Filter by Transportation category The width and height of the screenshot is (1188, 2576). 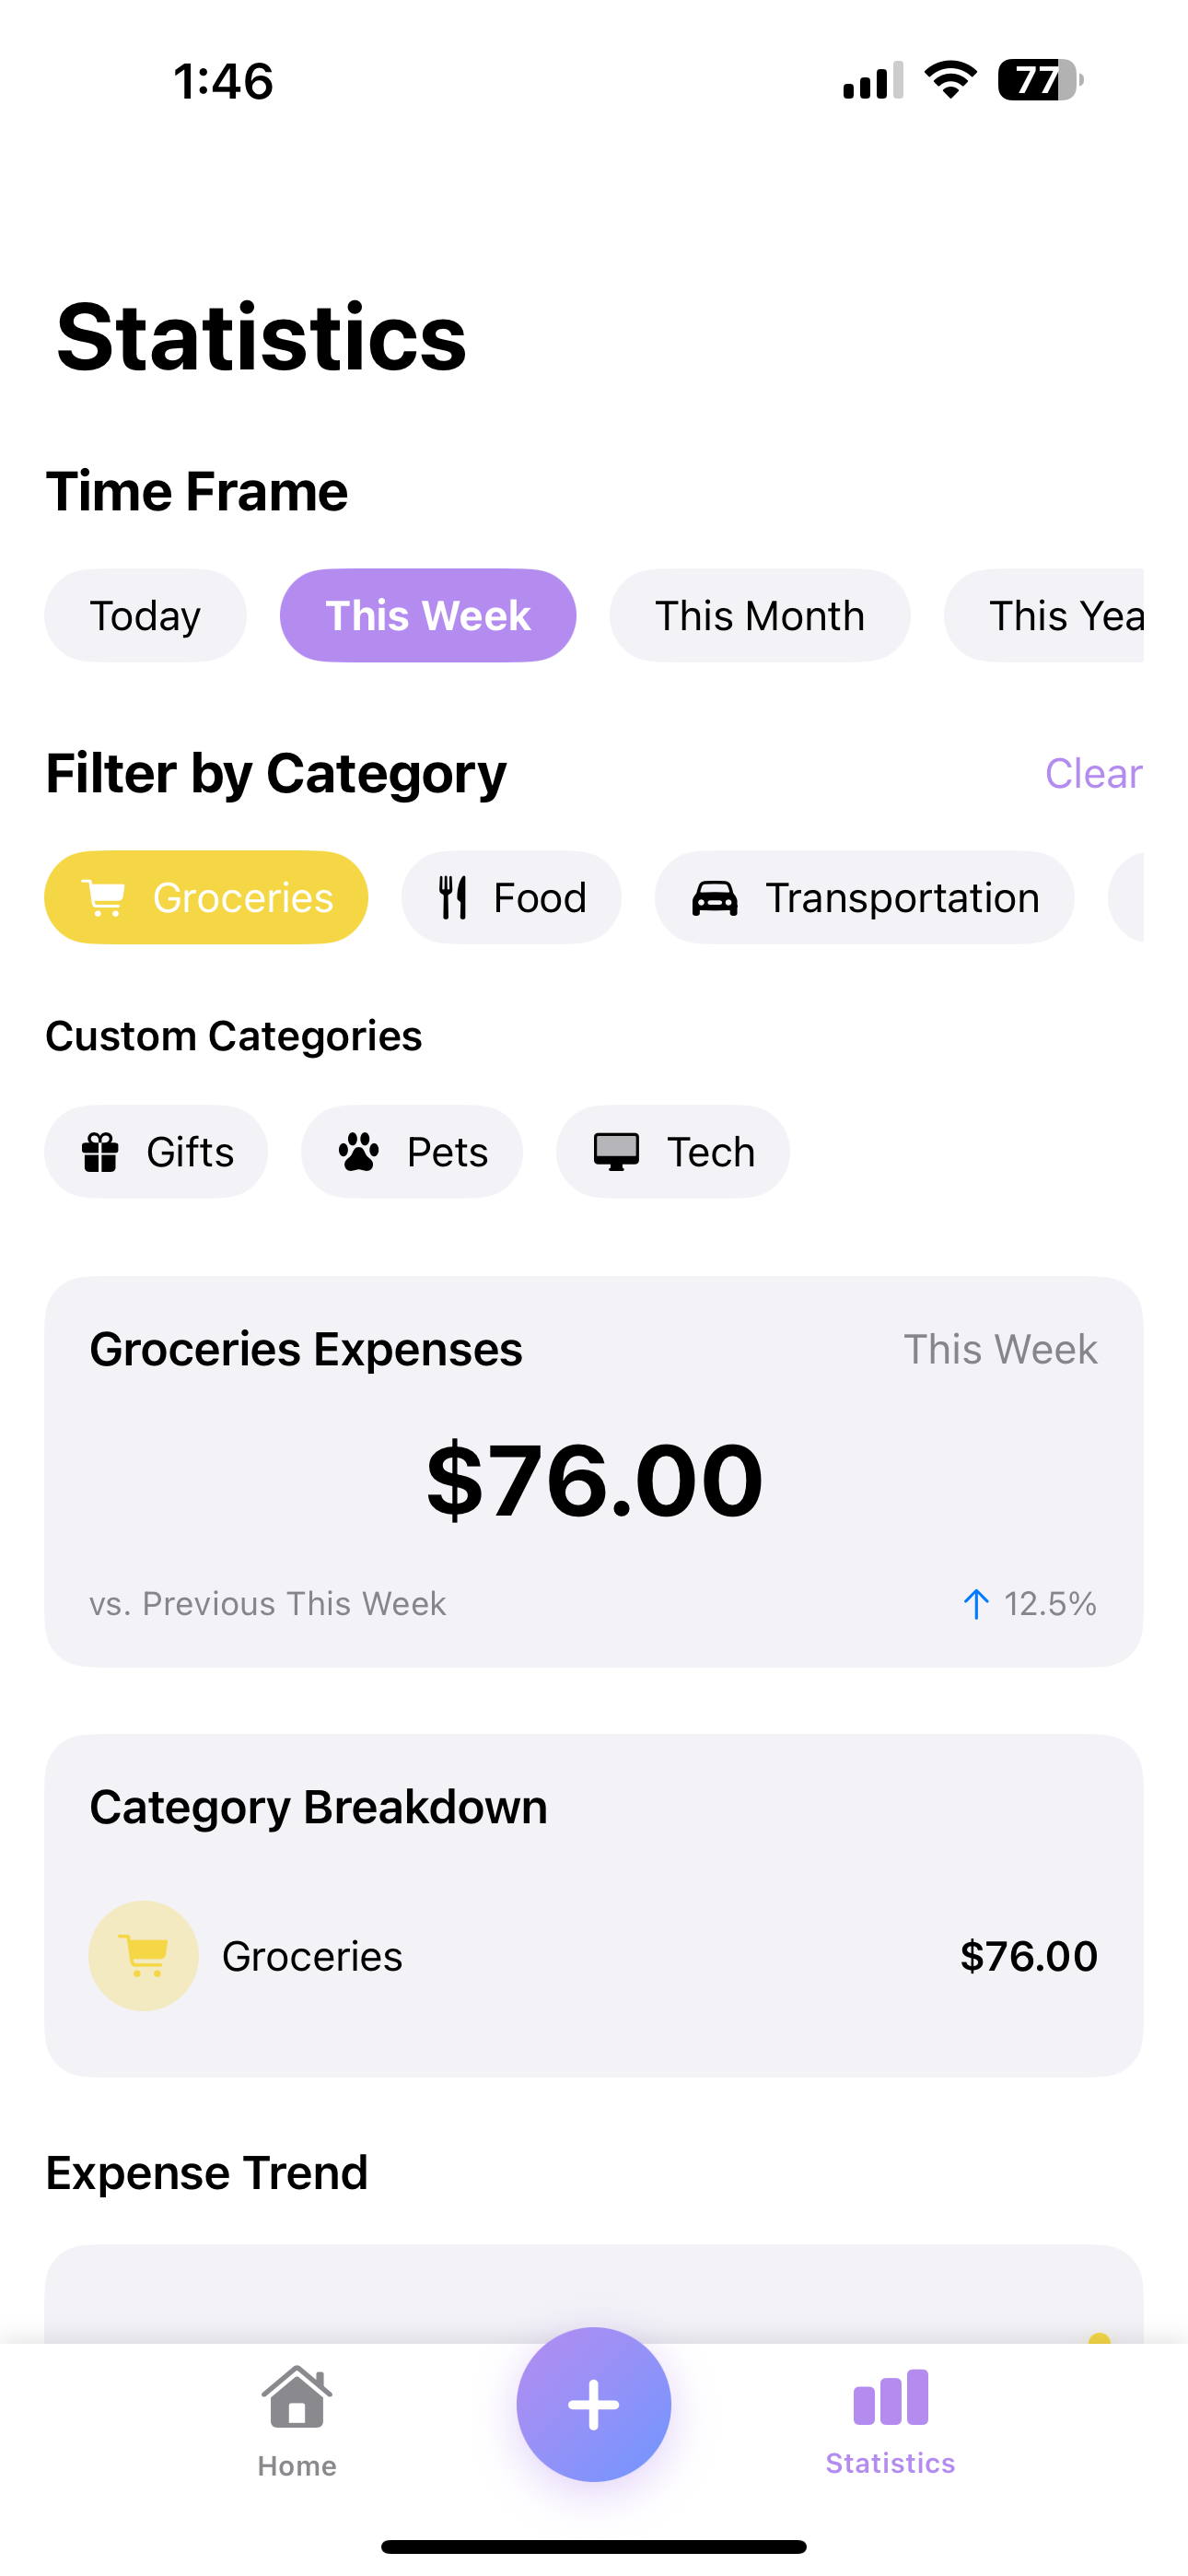point(865,898)
